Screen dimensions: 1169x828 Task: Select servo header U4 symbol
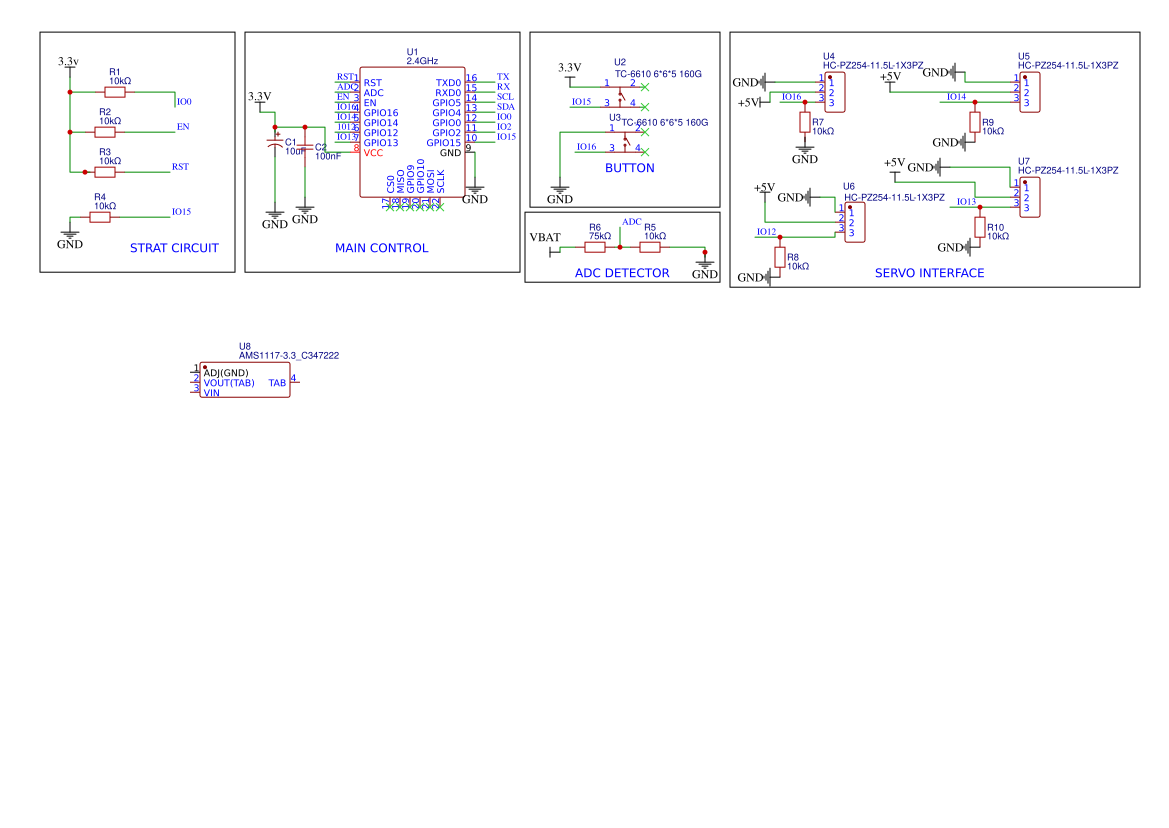(835, 92)
